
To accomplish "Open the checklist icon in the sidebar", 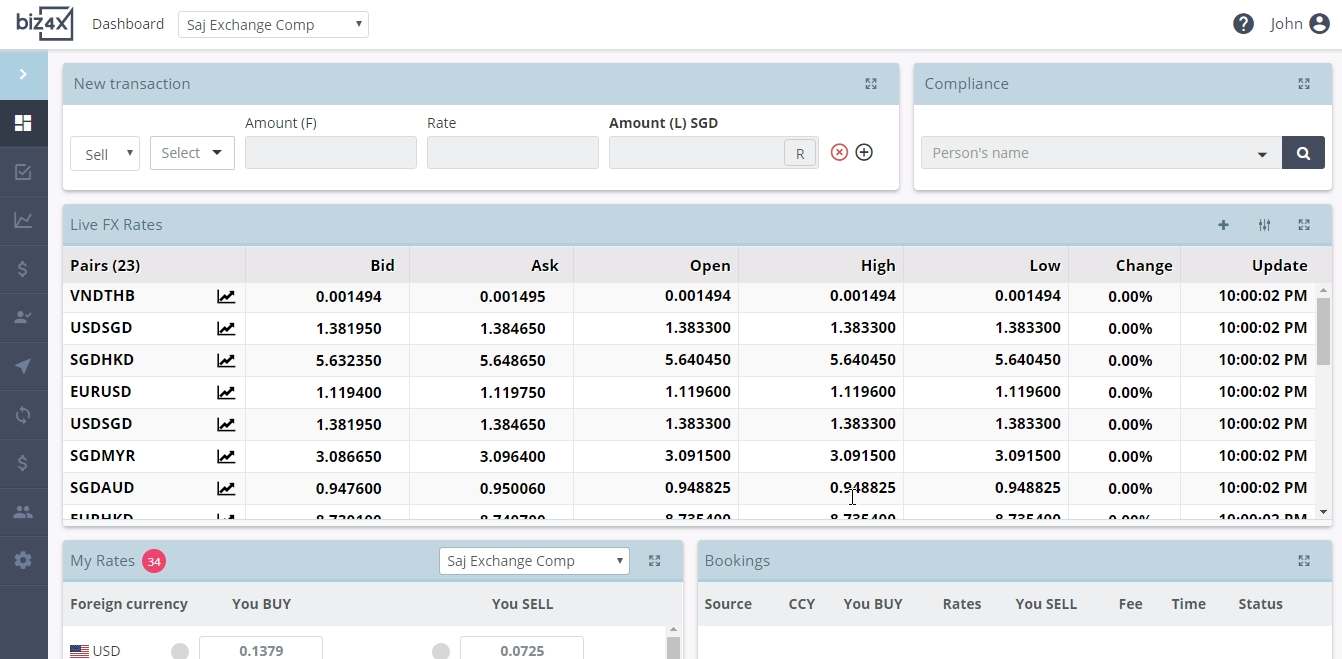I will pos(23,173).
